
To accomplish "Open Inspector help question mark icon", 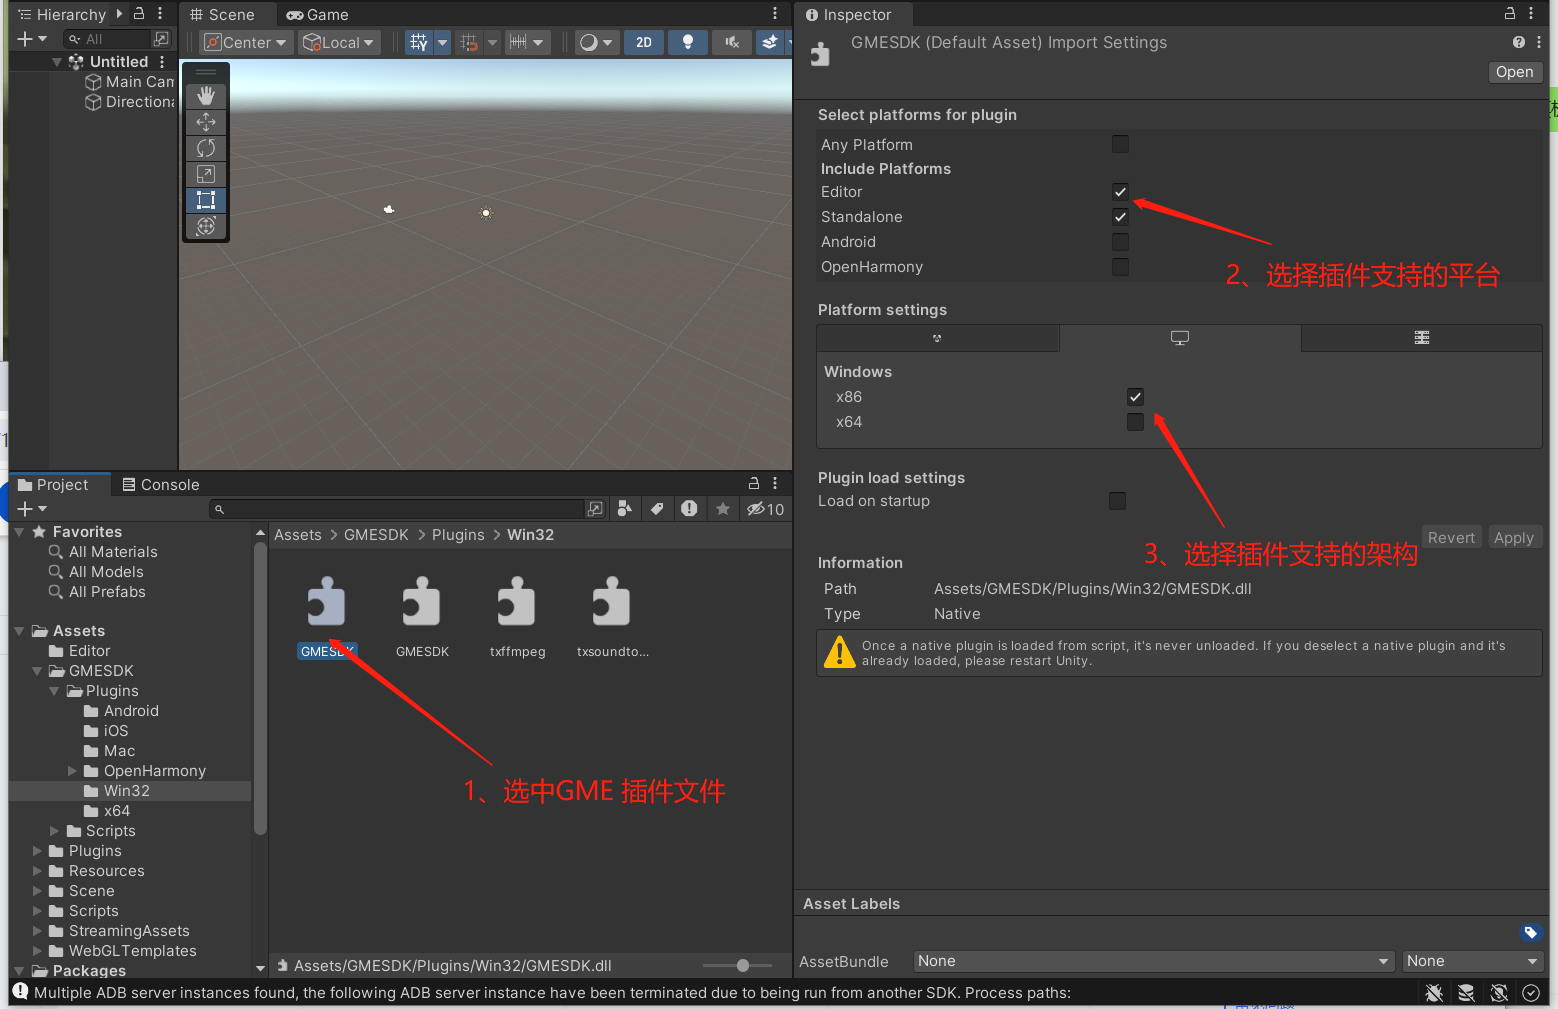I will [1518, 42].
